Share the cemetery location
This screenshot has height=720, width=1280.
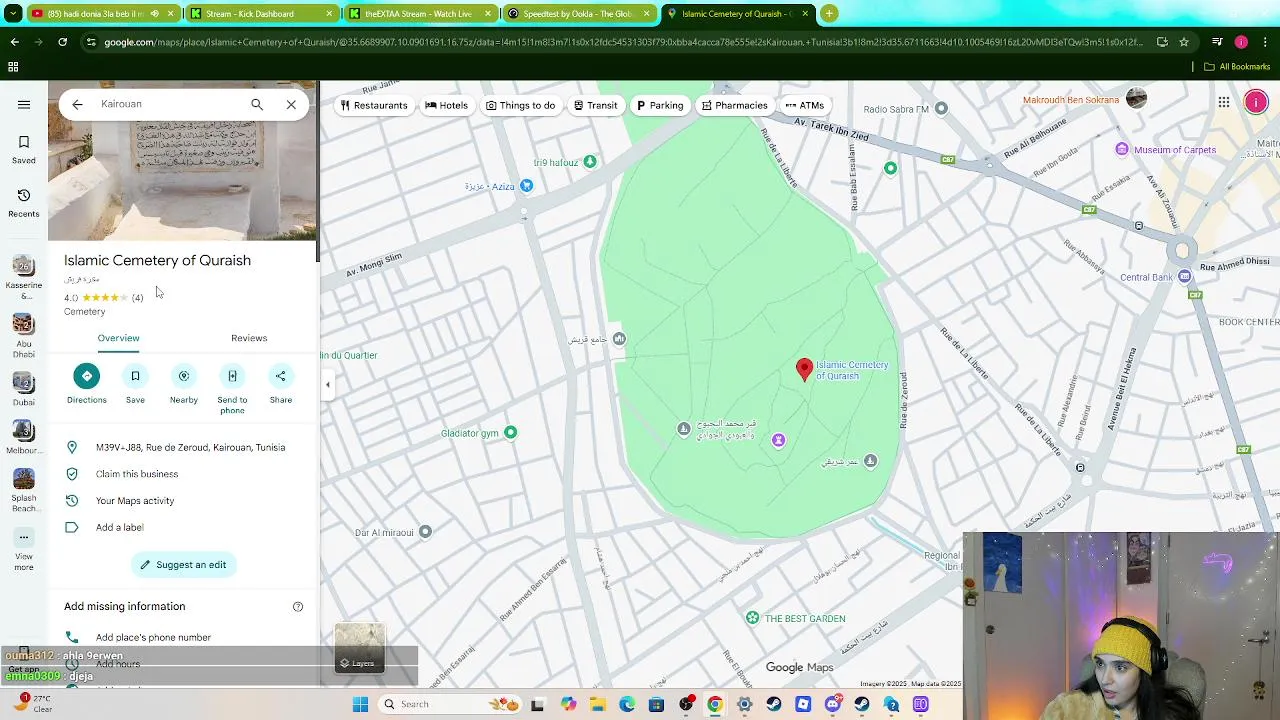coord(281,385)
